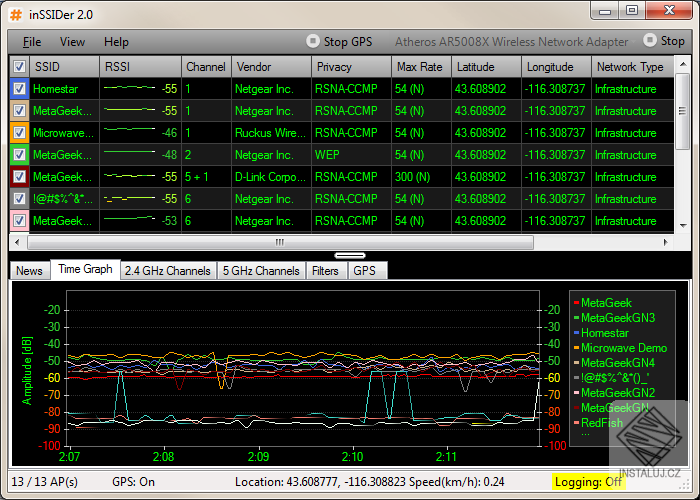Image resolution: width=700 pixels, height=500 pixels.
Task: Open the View menu
Action: point(72,42)
